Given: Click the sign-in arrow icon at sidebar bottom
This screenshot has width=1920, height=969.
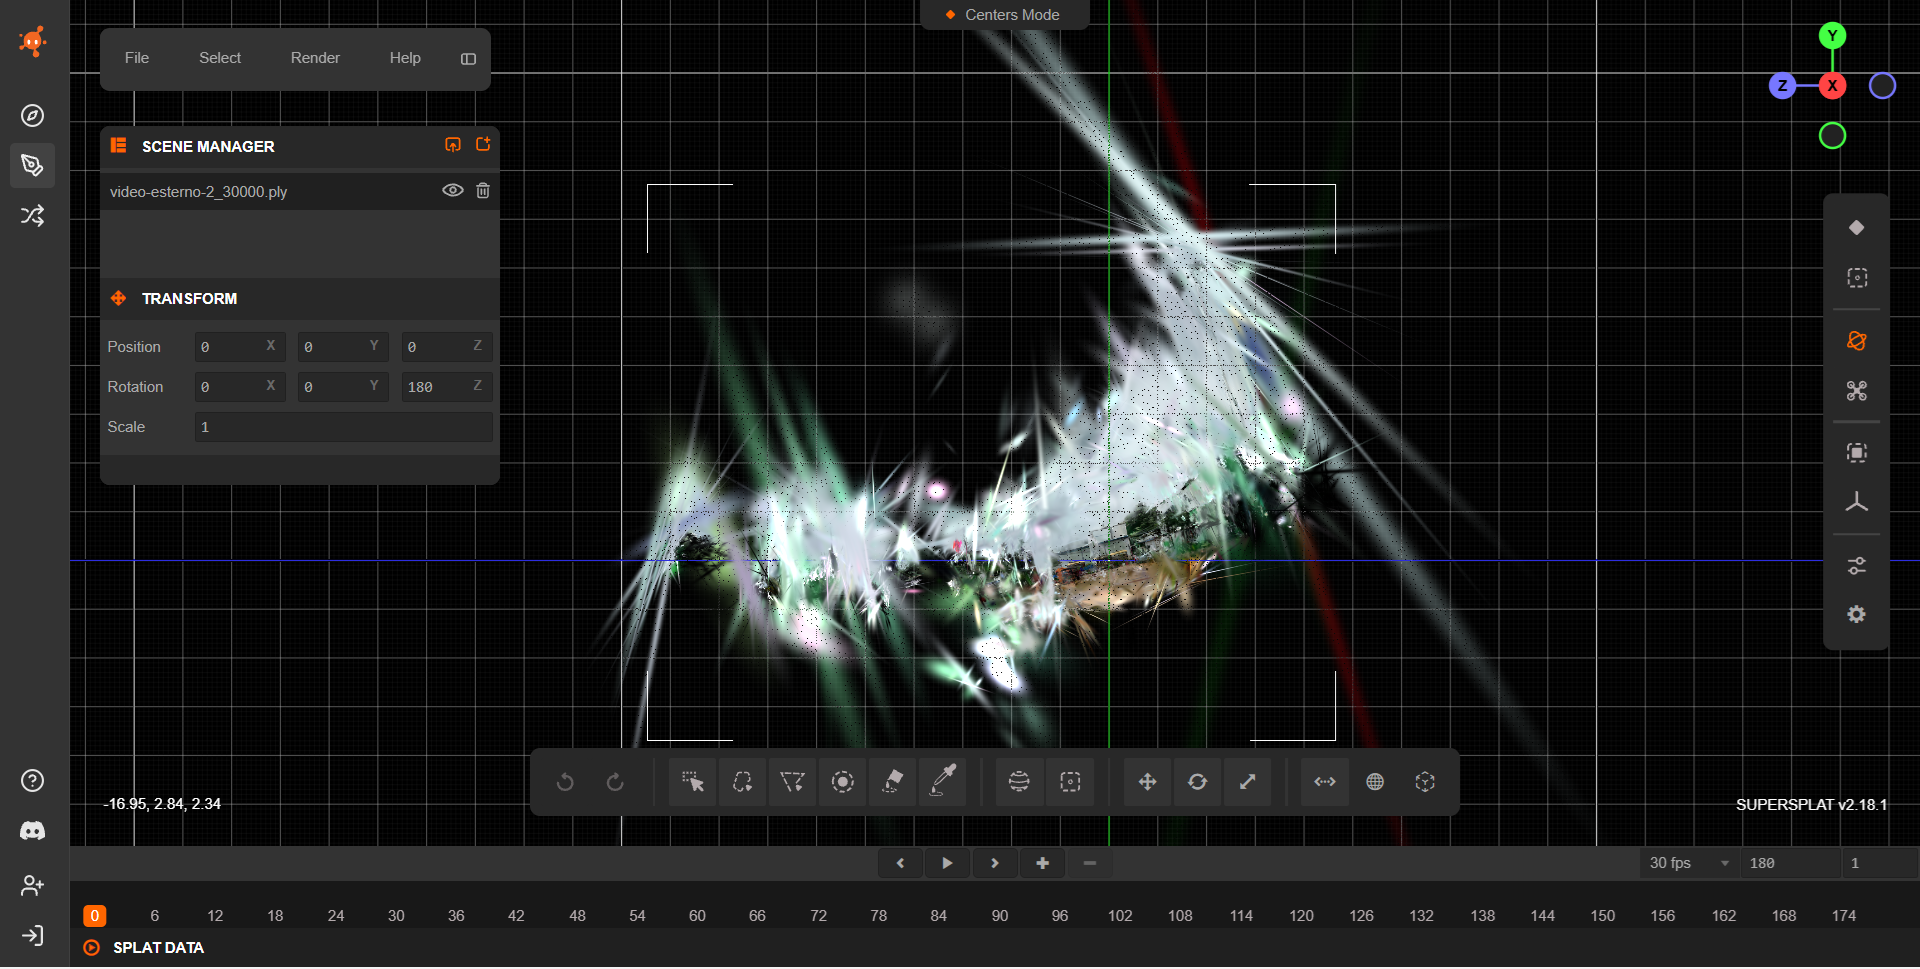Looking at the screenshot, I should tap(32, 936).
